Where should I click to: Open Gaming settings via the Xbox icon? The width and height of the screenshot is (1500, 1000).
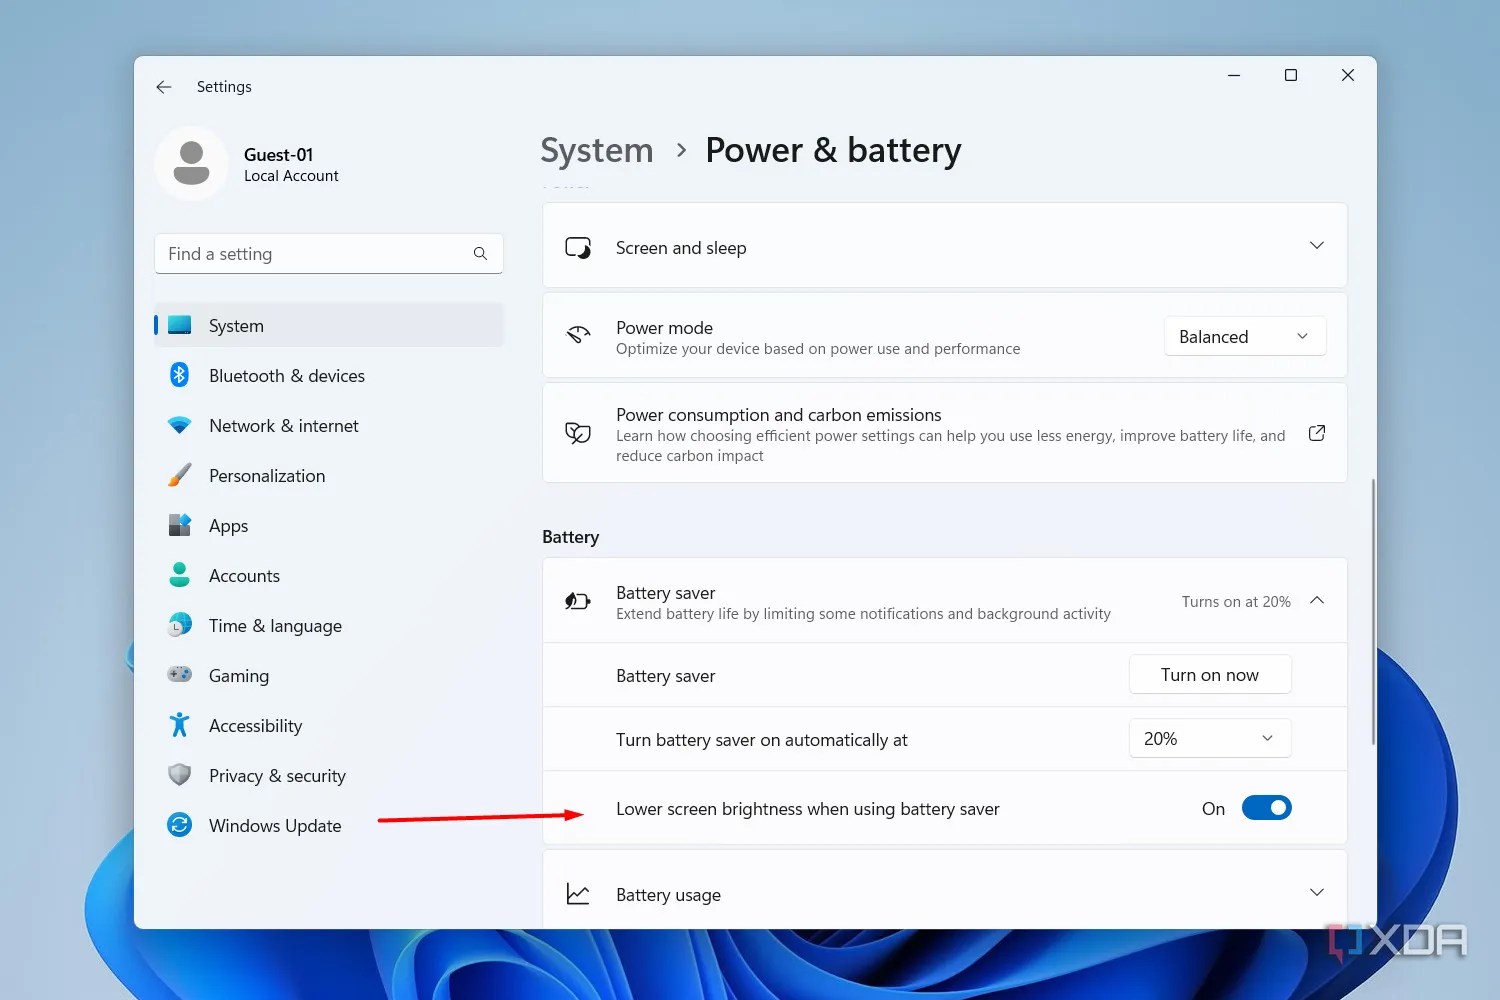[179, 675]
